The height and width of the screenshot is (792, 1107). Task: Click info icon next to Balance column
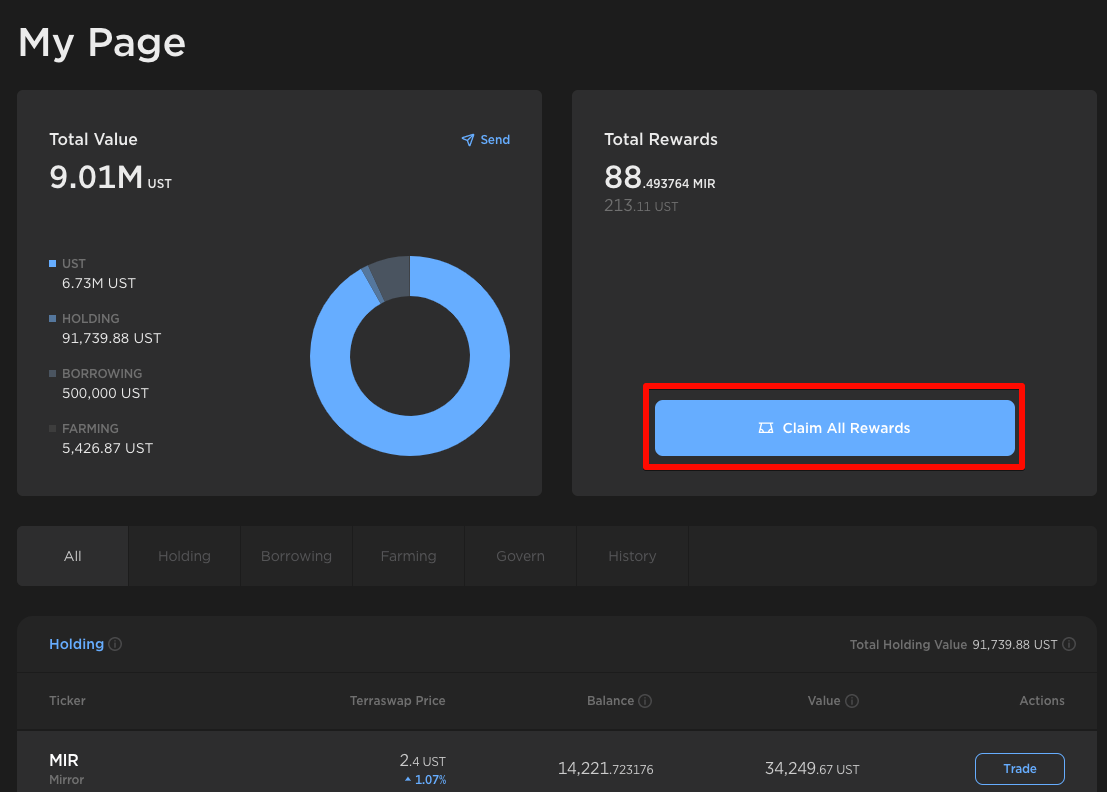[645, 701]
